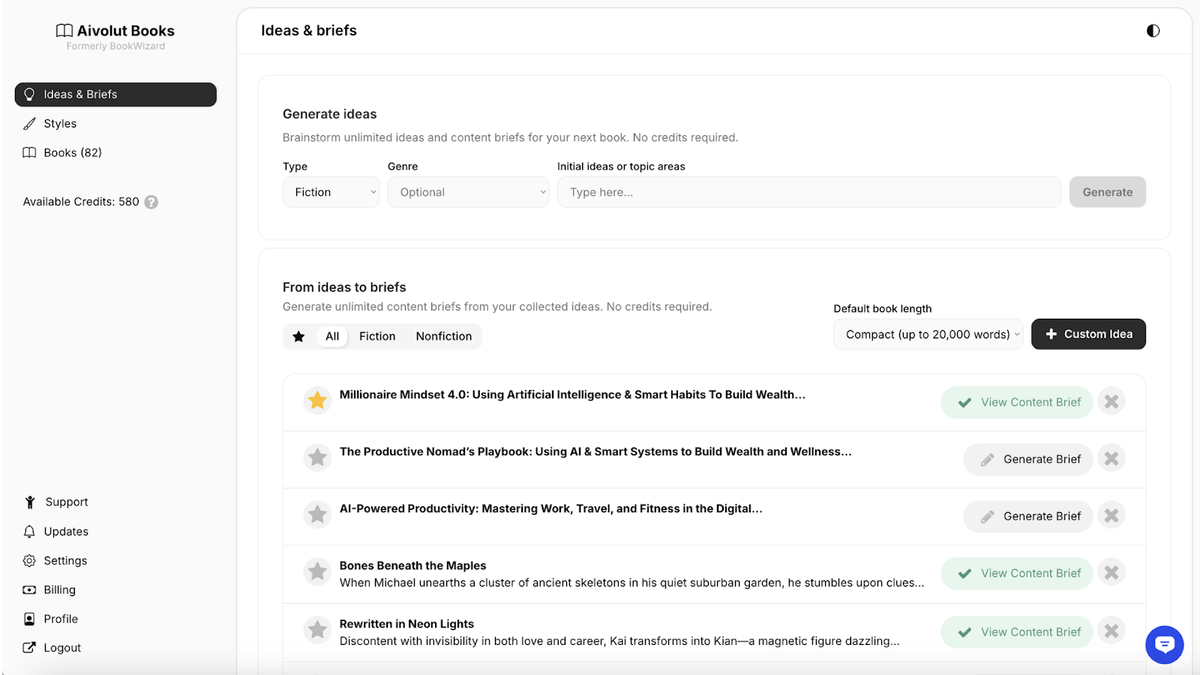Click the Available Credits: 580 text

(x=81, y=202)
